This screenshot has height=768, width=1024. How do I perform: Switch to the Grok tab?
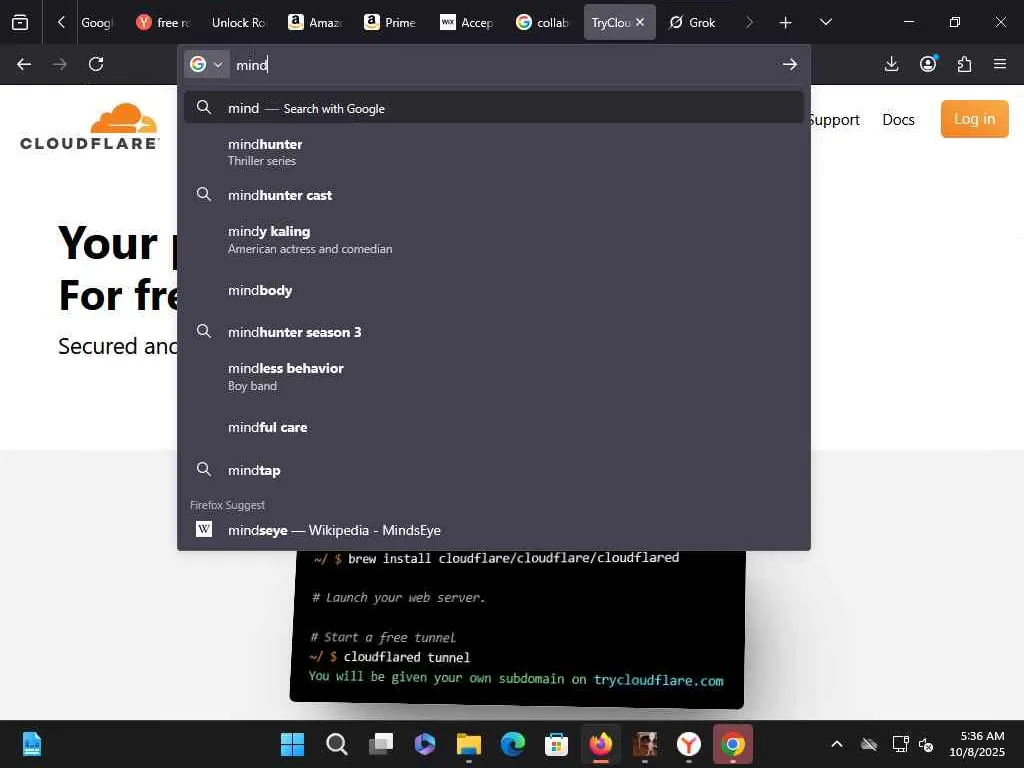694,23
